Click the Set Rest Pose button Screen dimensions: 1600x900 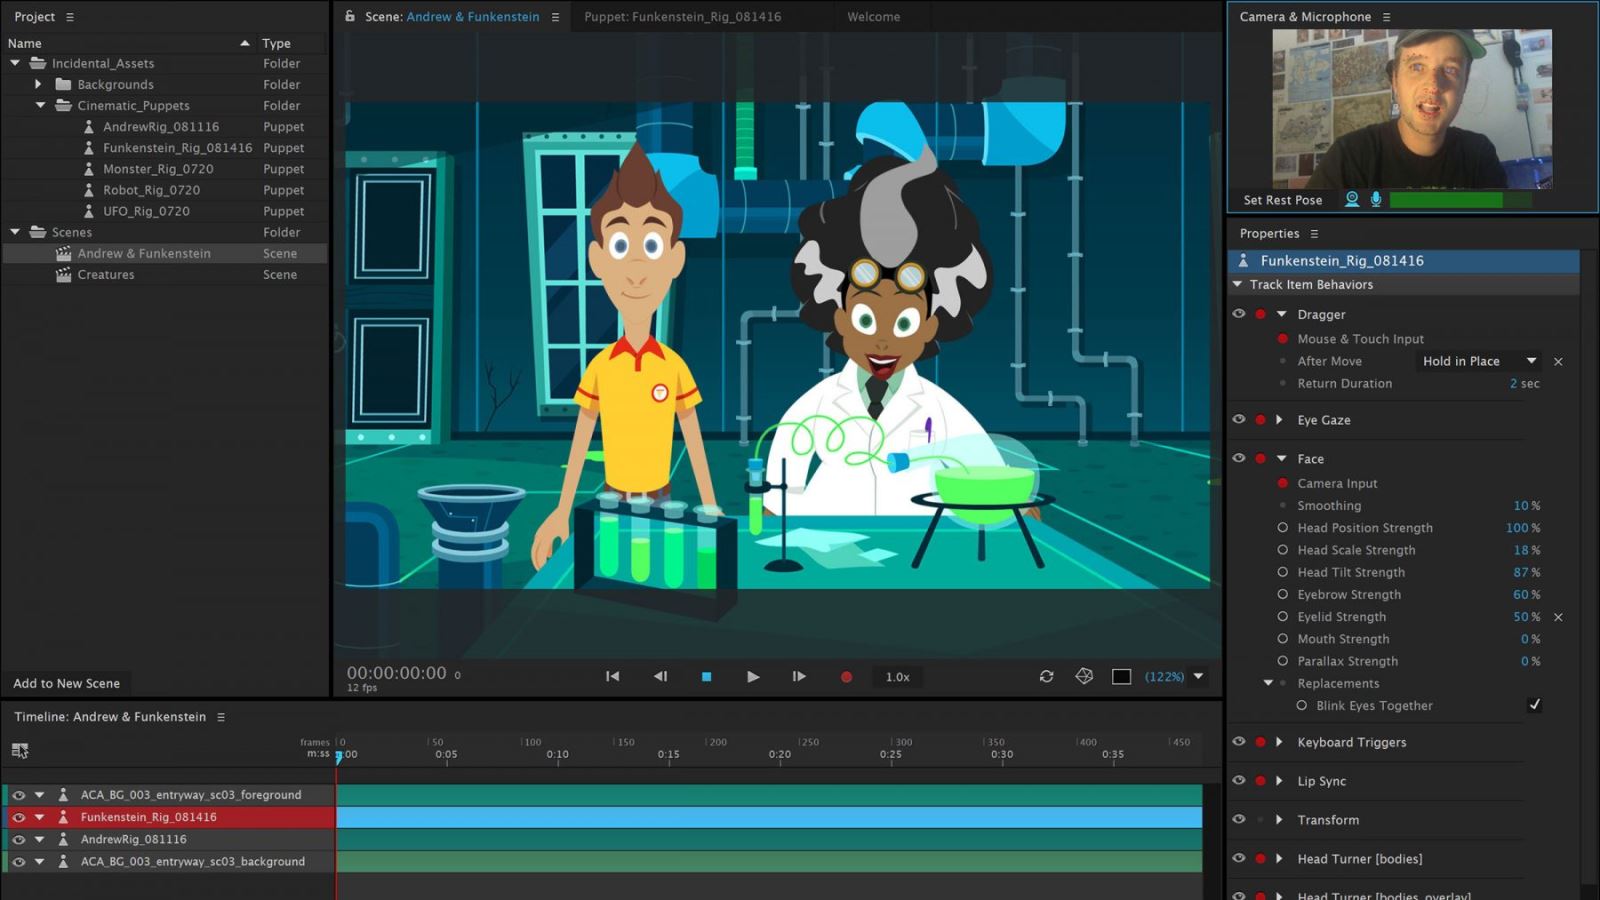(1282, 200)
